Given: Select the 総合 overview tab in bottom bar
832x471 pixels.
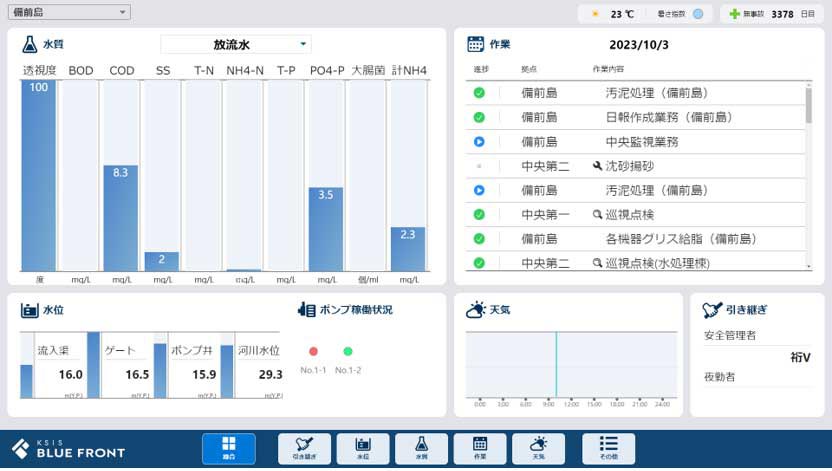Looking at the screenshot, I should pyautogui.click(x=228, y=449).
